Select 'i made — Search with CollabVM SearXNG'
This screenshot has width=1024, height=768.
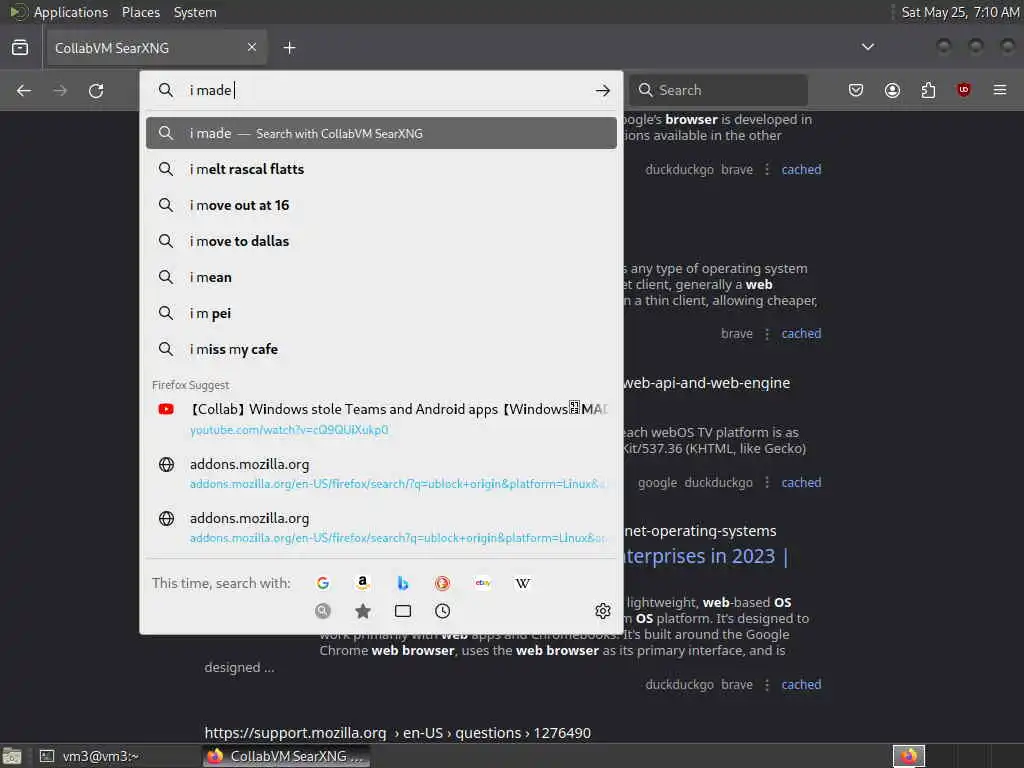tap(381, 133)
